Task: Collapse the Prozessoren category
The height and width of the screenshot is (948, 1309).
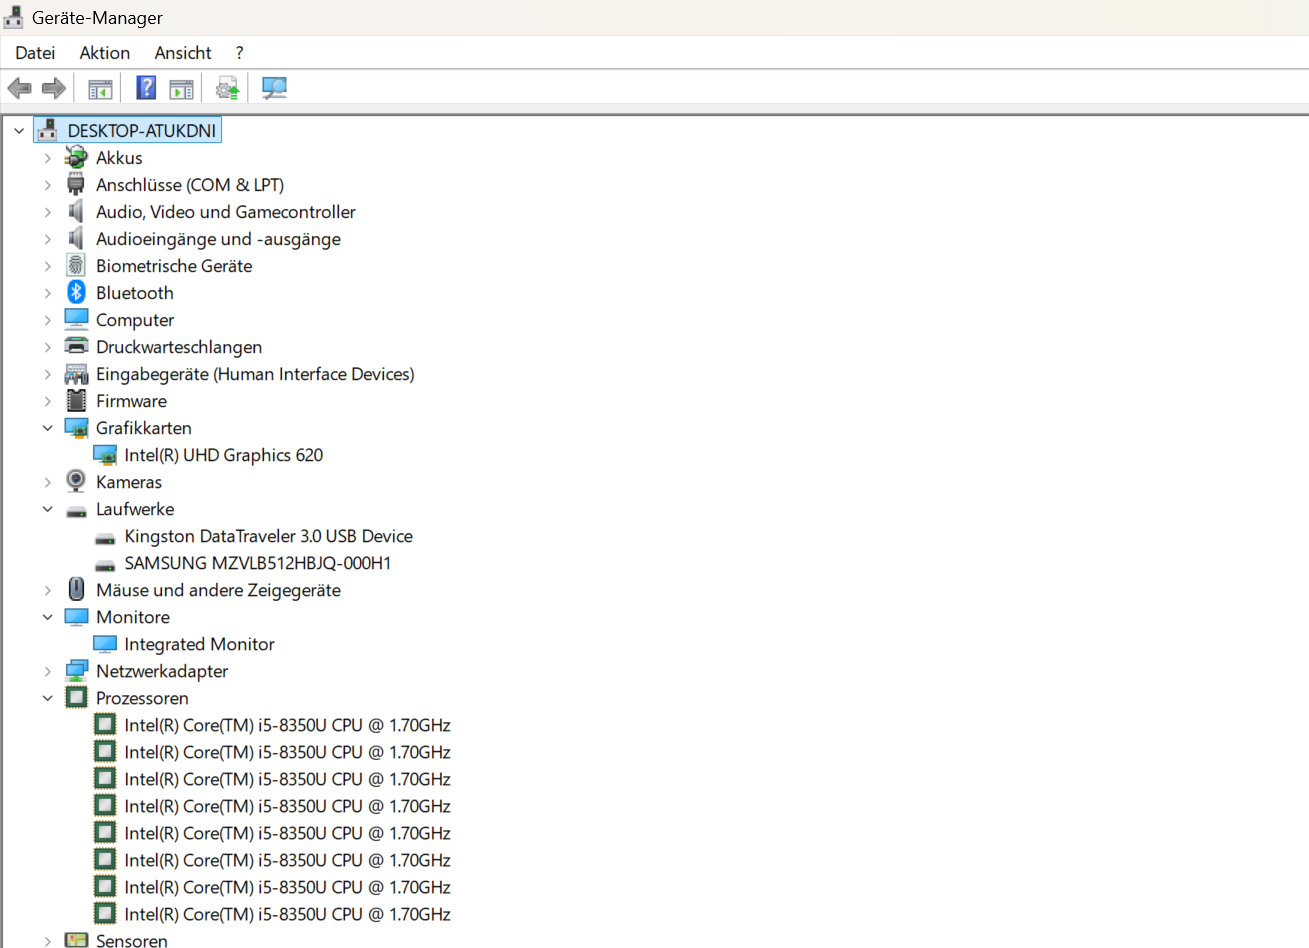Action: 47,697
